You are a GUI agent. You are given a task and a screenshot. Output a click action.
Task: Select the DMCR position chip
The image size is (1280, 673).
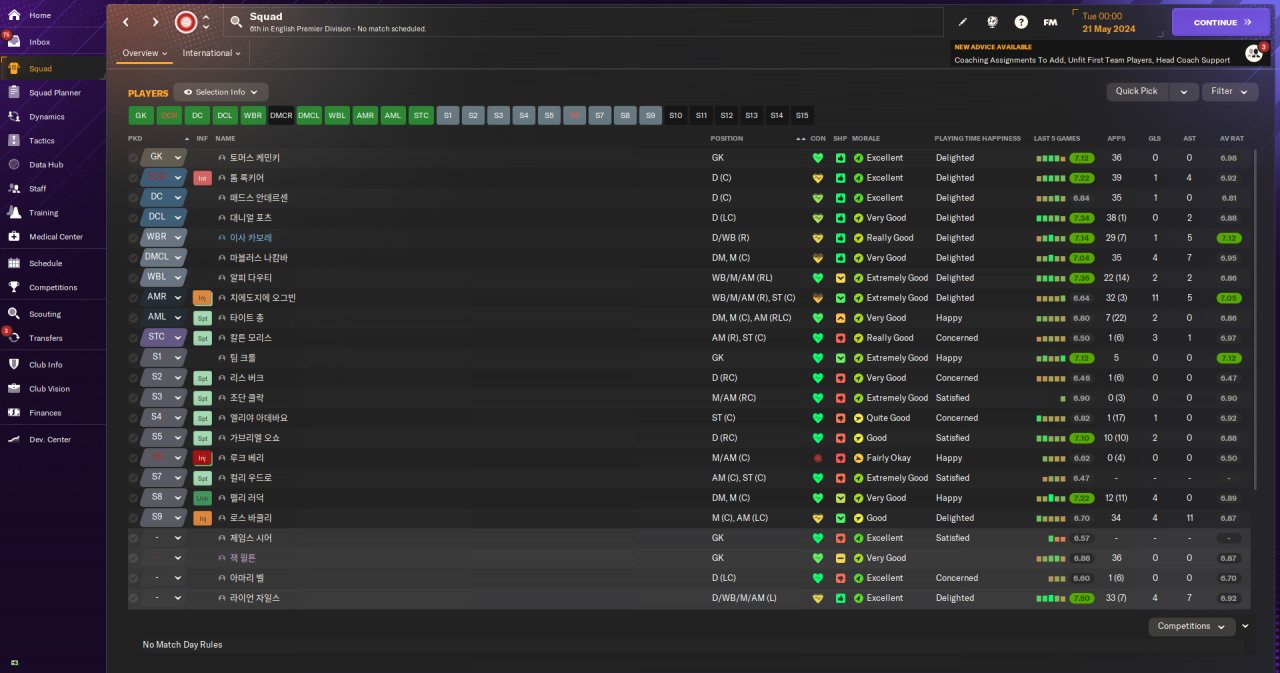(x=281, y=115)
